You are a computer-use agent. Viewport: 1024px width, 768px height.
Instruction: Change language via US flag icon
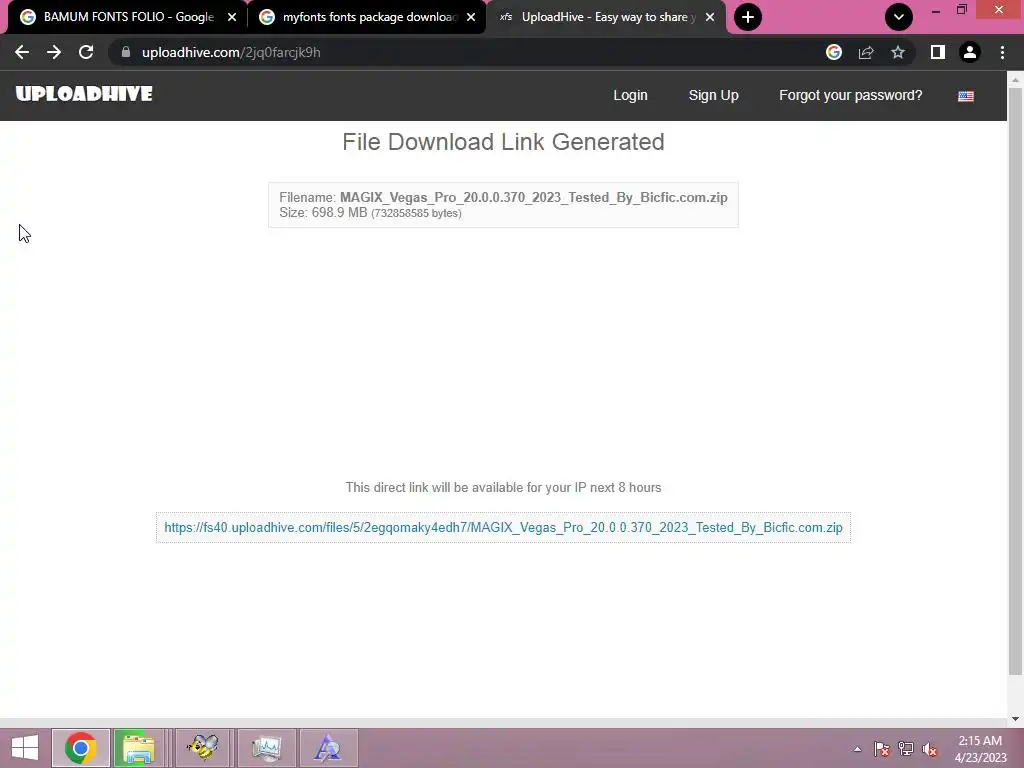(966, 96)
